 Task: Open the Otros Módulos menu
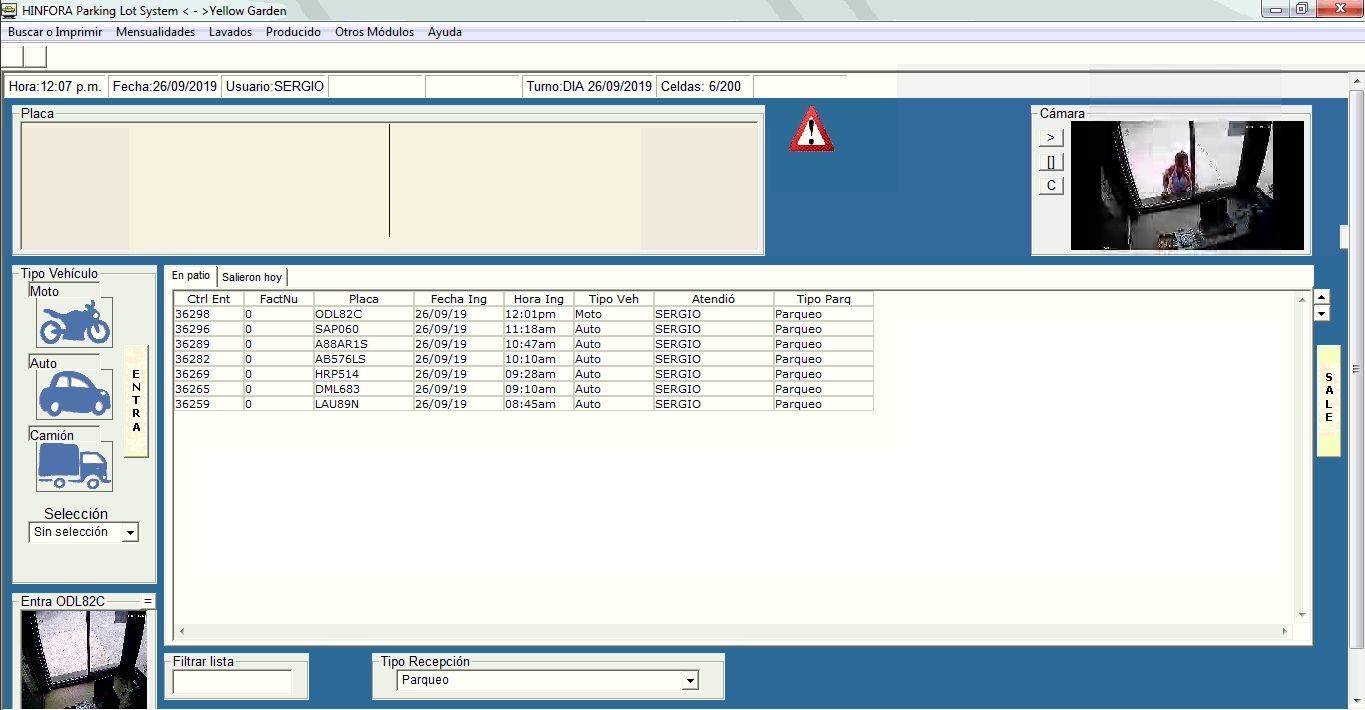374,32
